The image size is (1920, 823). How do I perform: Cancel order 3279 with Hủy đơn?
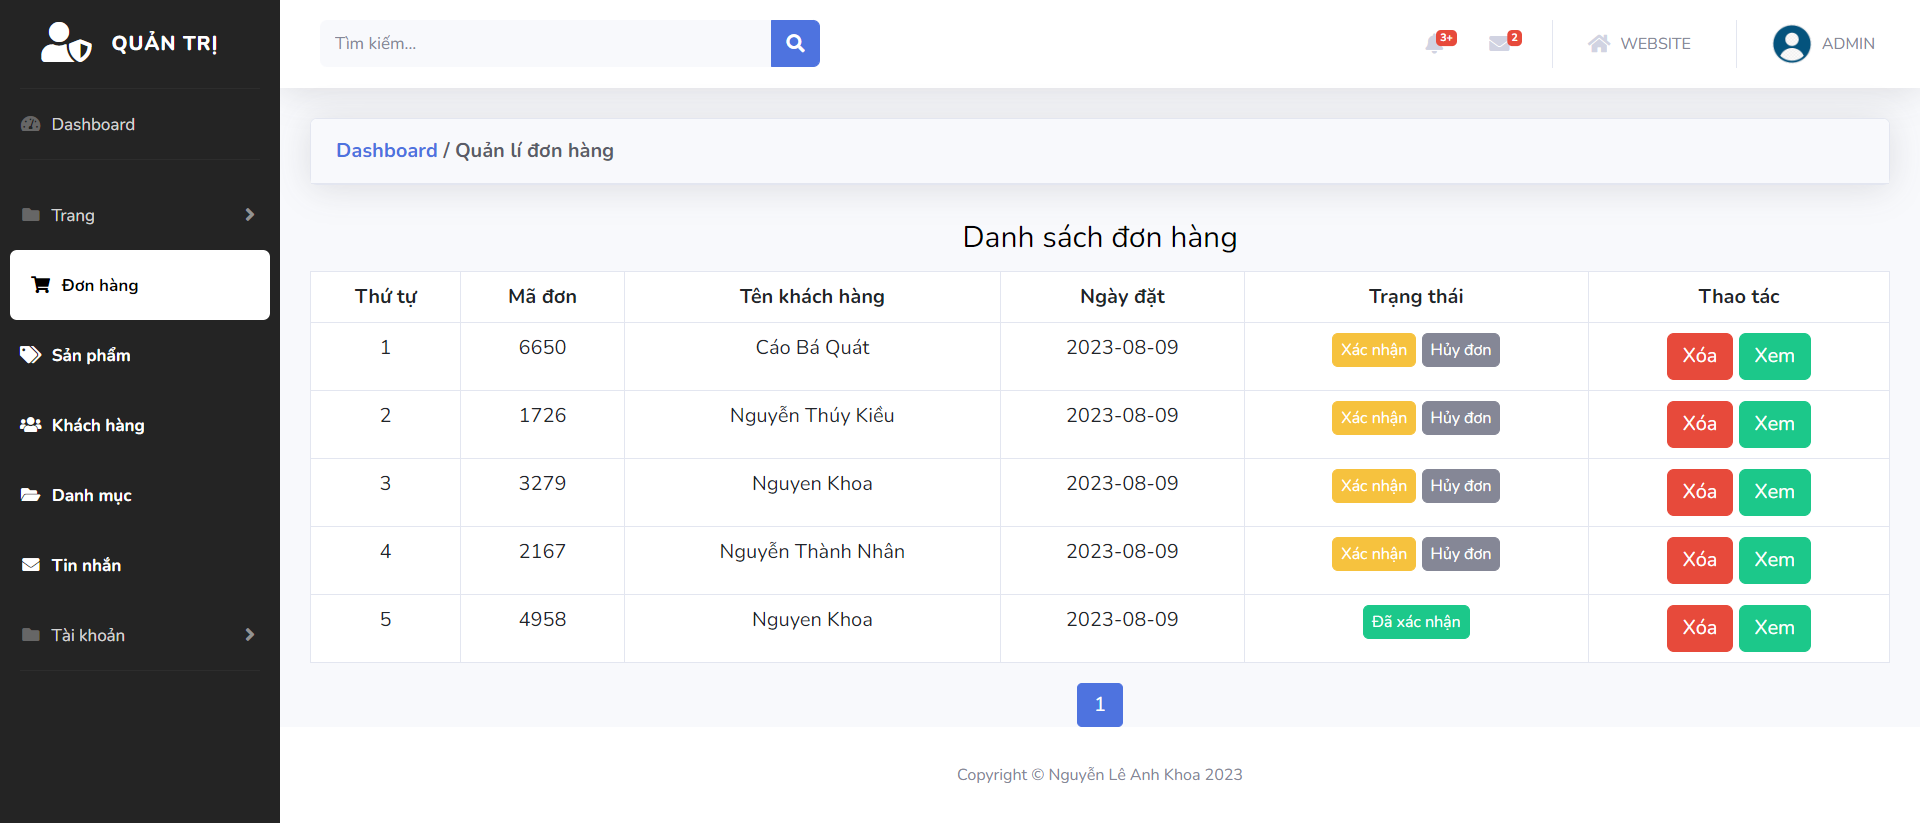pos(1461,486)
